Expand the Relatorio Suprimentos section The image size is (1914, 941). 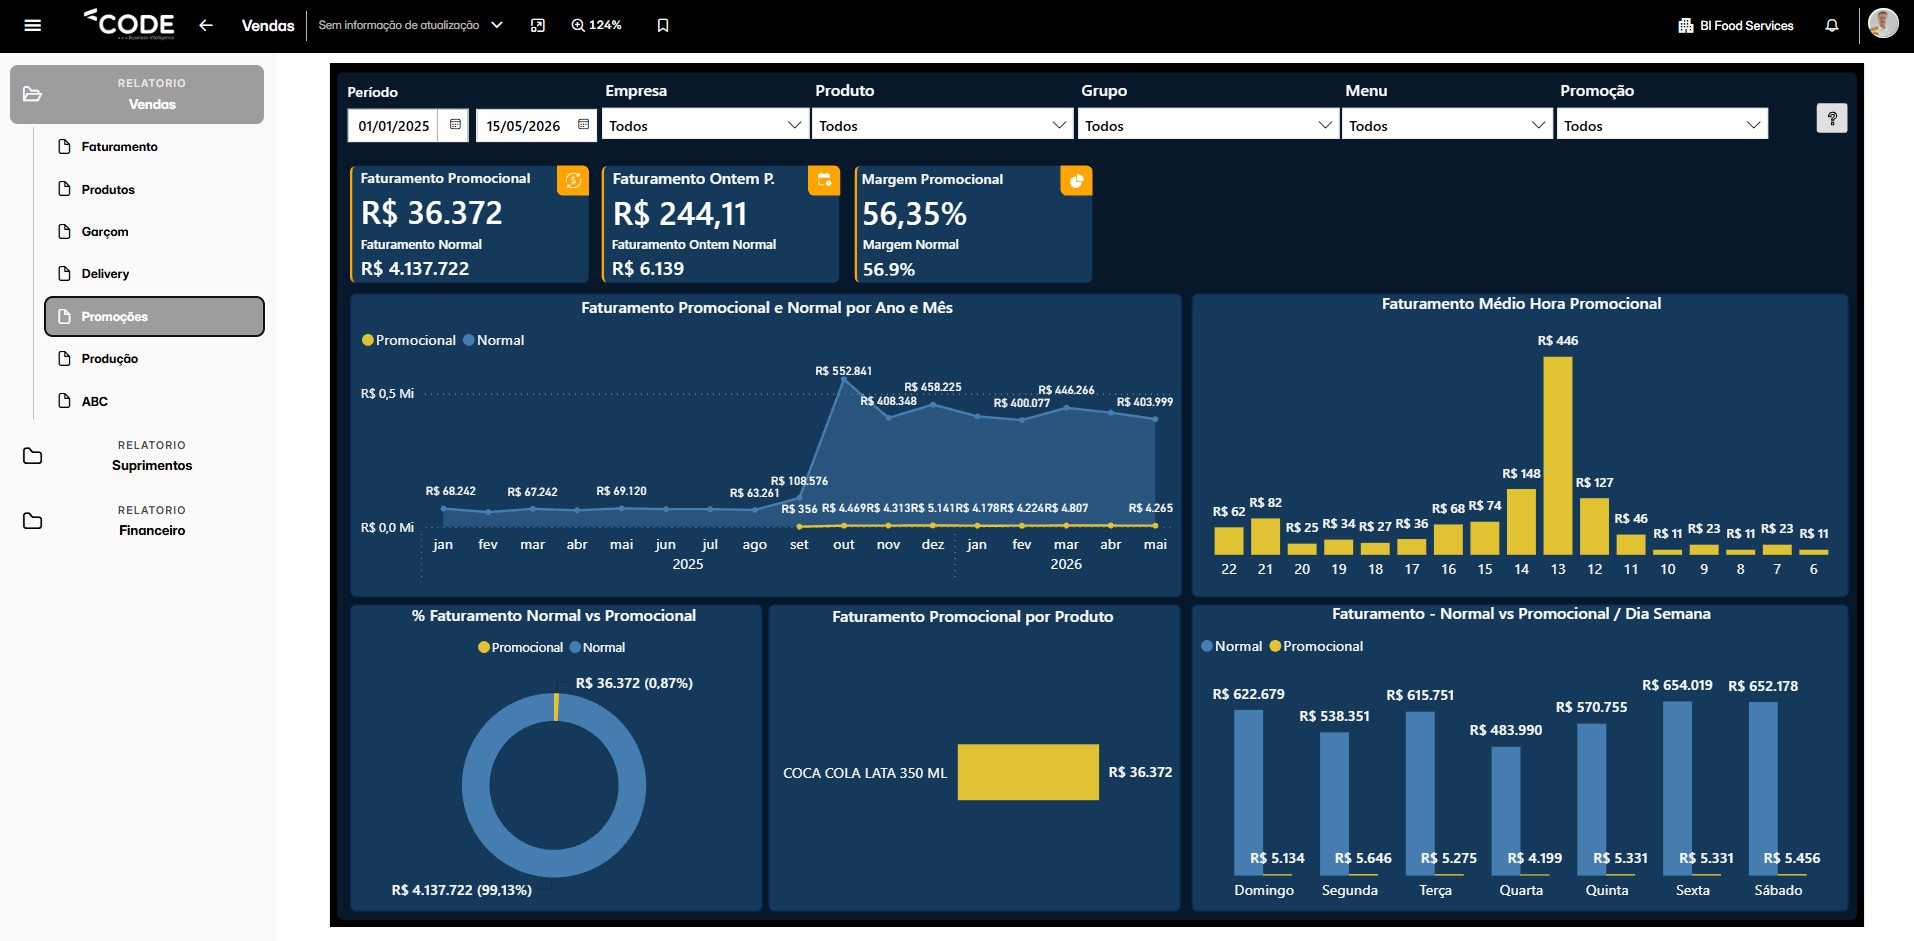[x=137, y=456]
